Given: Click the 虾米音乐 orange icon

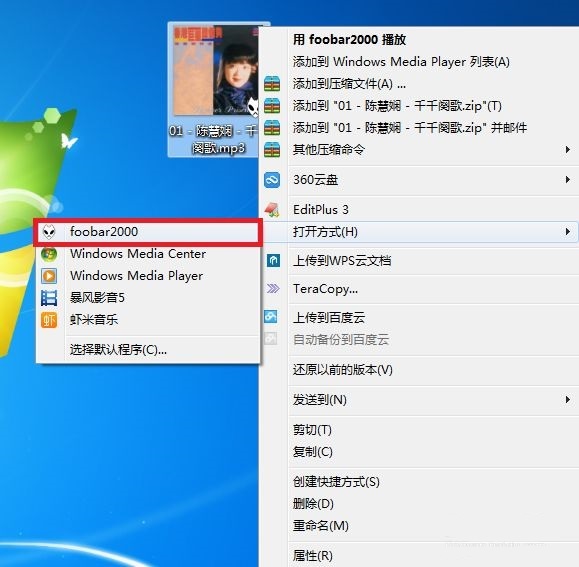Looking at the screenshot, I should 49,320.
